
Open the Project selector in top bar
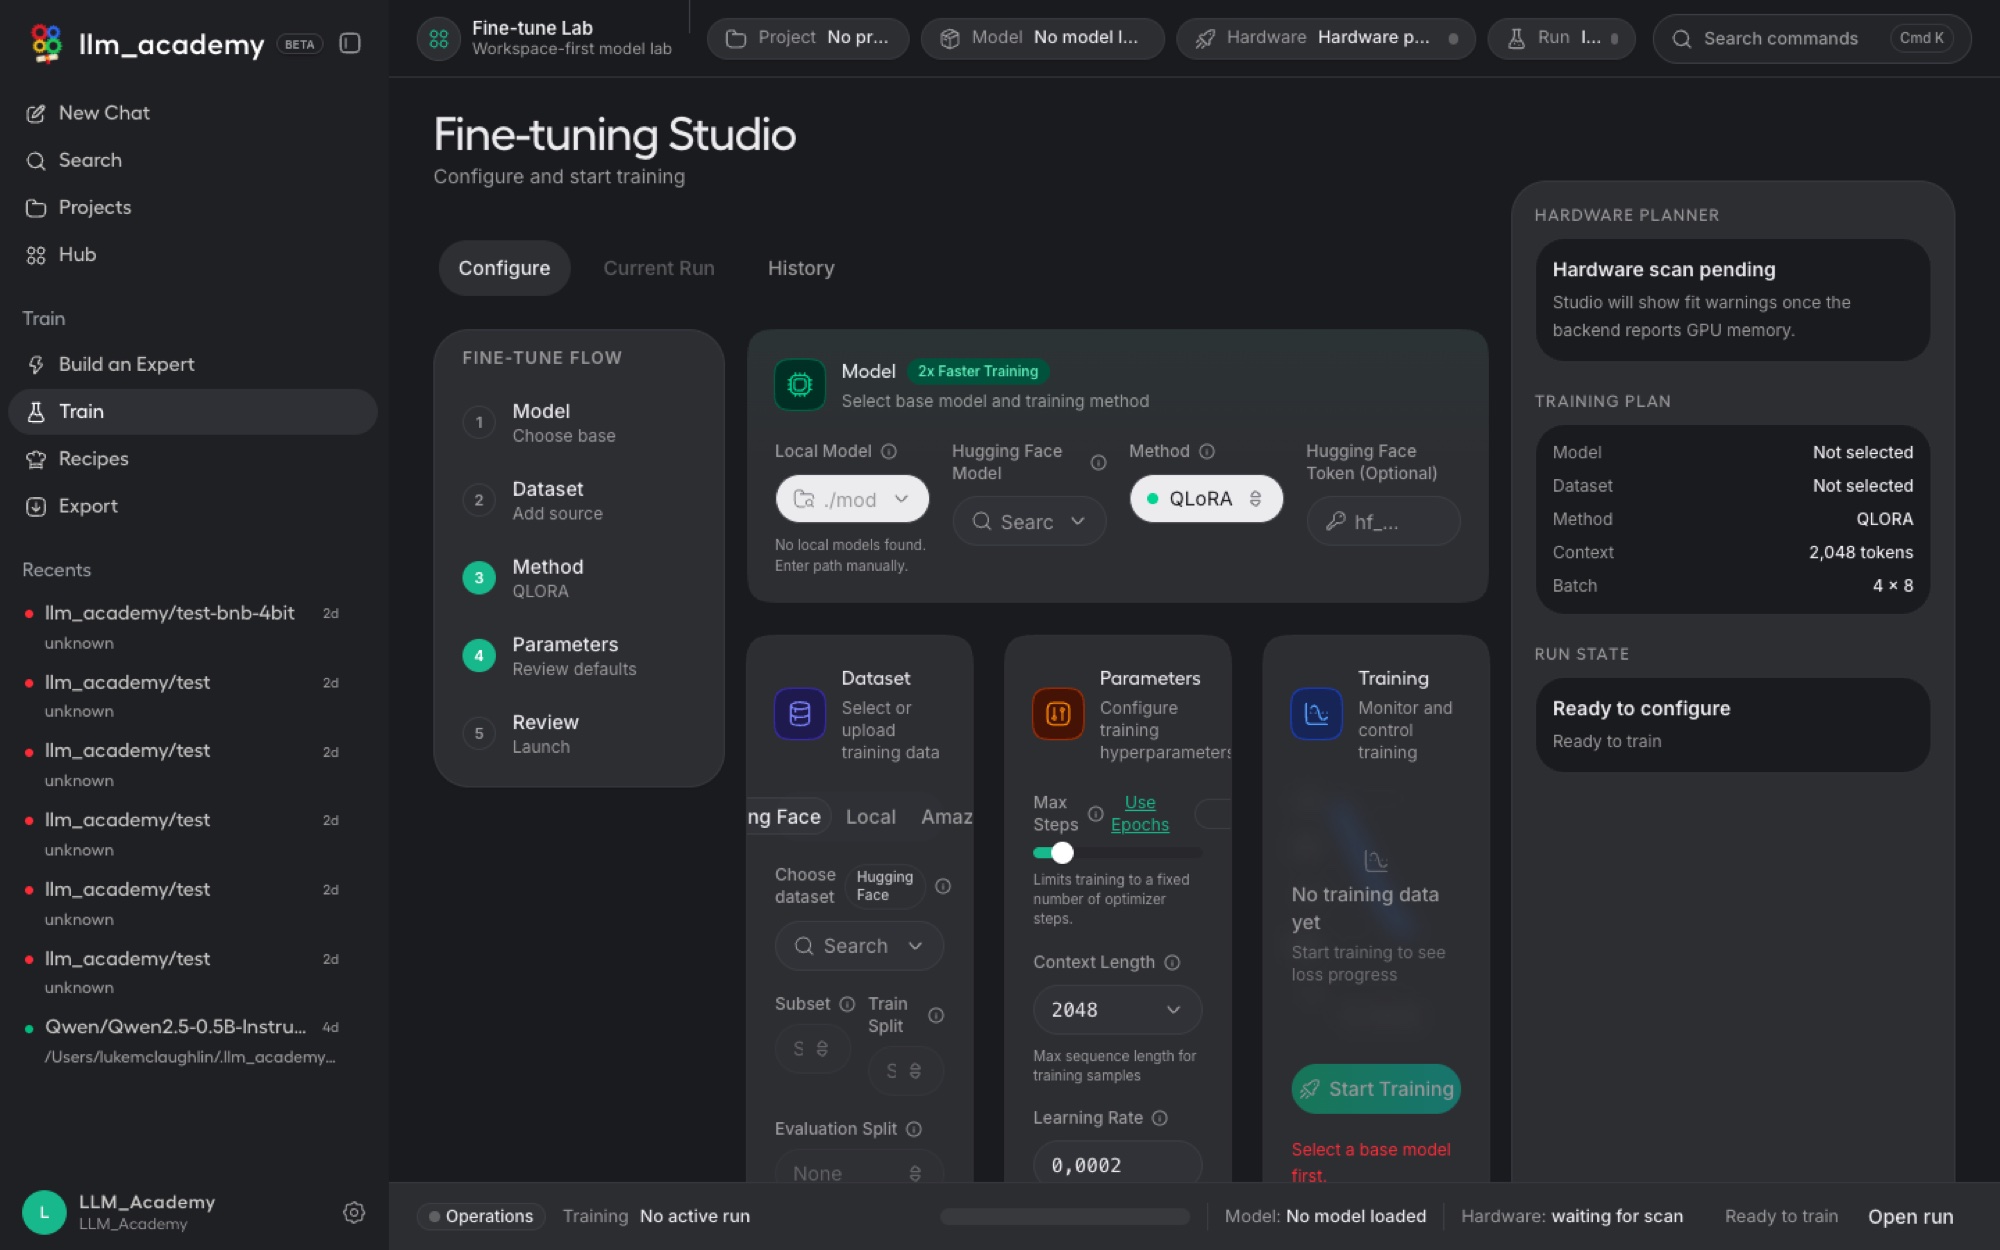click(x=808, y=38)
